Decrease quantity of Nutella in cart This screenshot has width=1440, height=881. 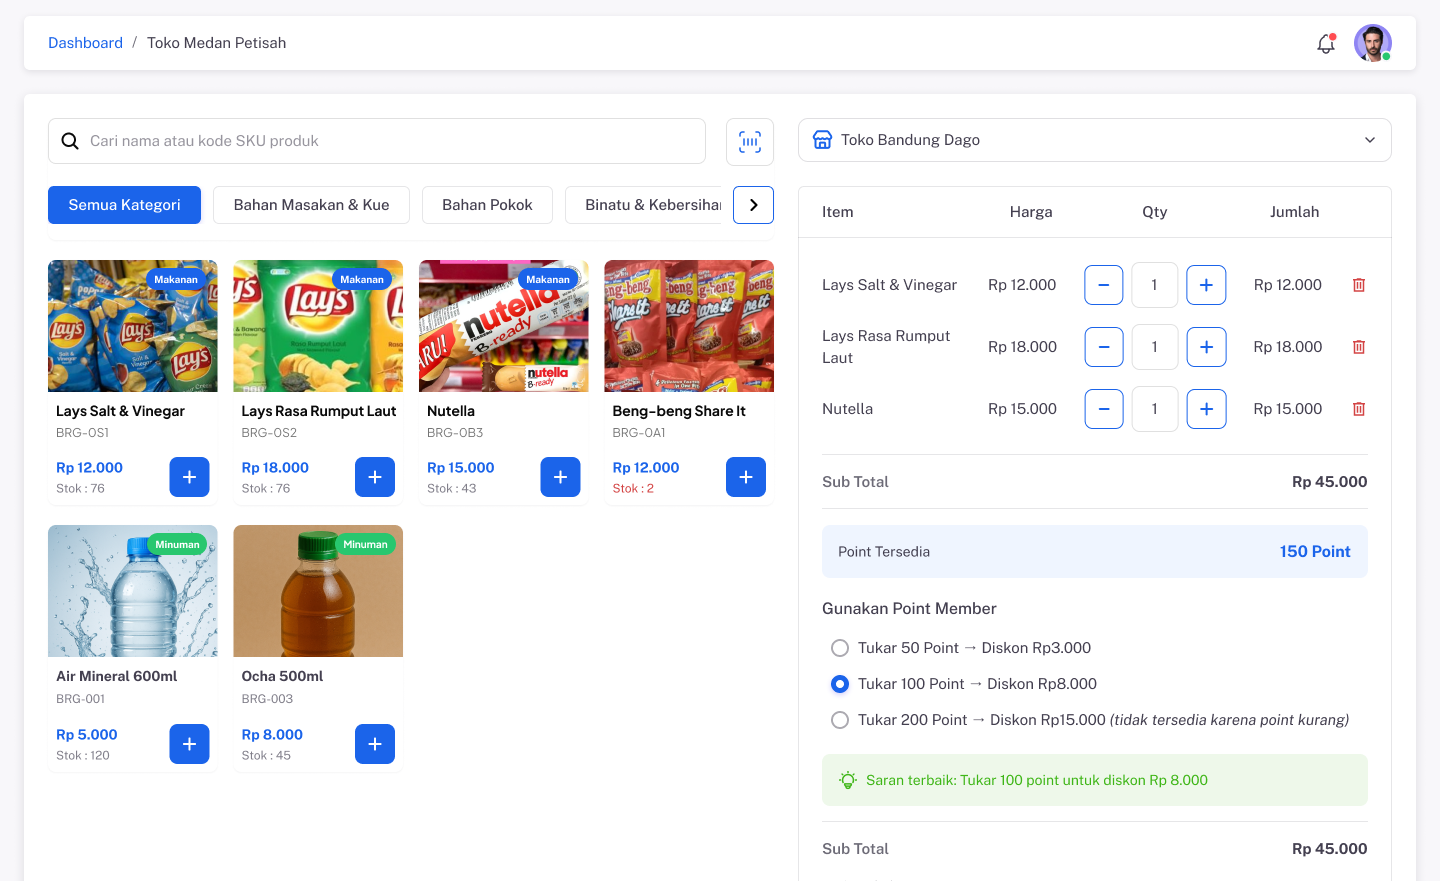pyautogui.click(x=1104, y=409)
